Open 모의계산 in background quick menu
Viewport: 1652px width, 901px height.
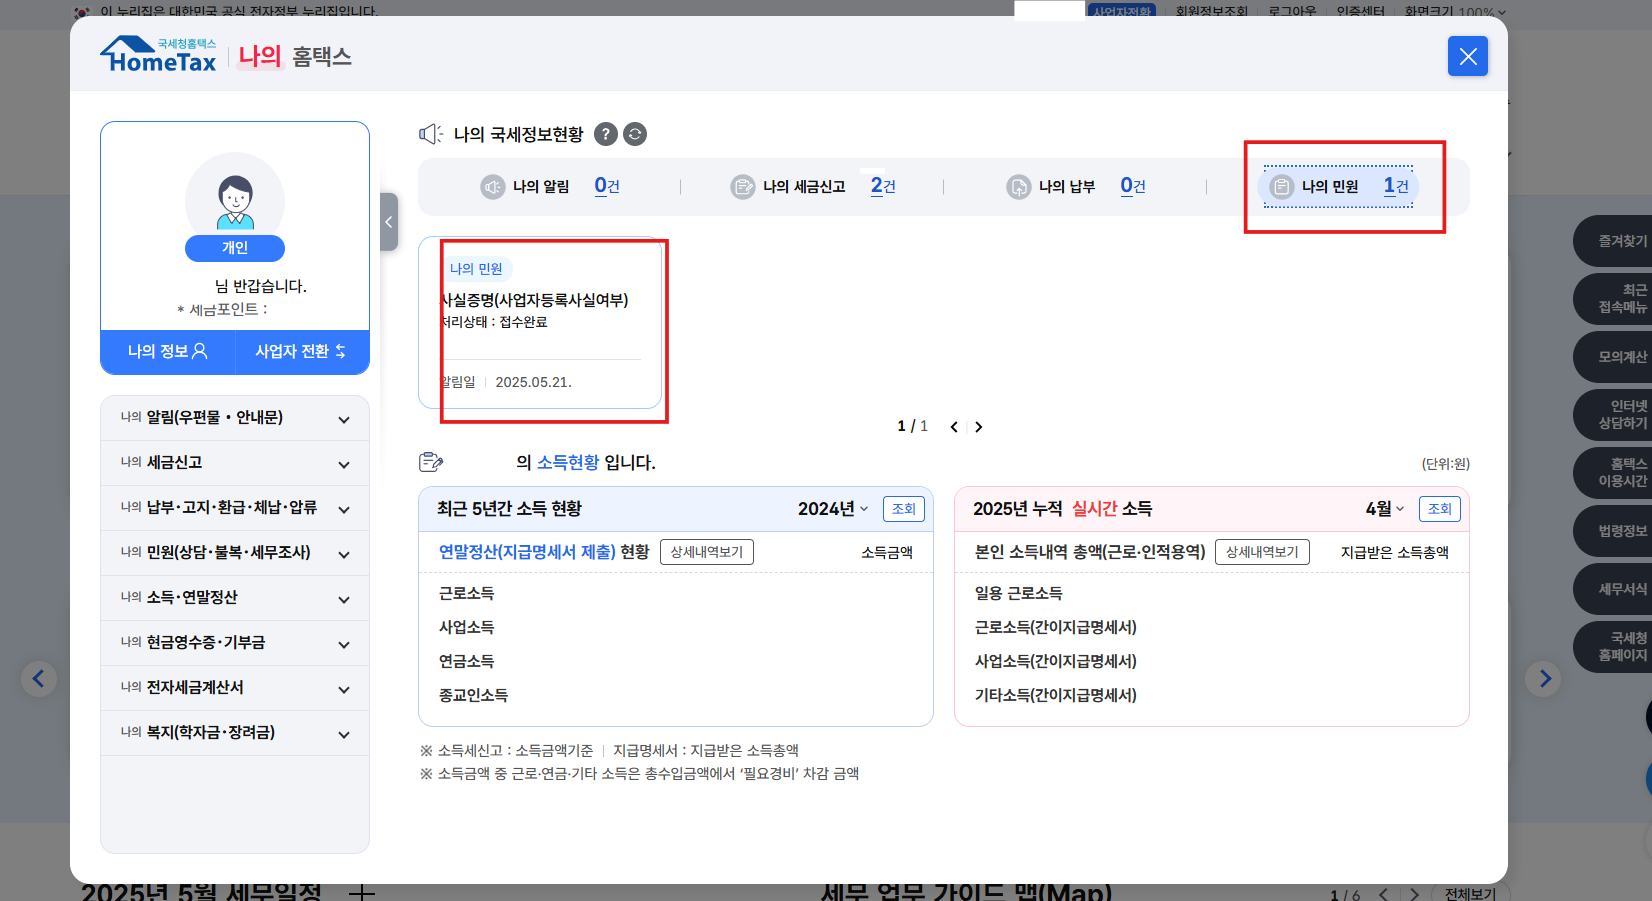tap(1613, 357)
